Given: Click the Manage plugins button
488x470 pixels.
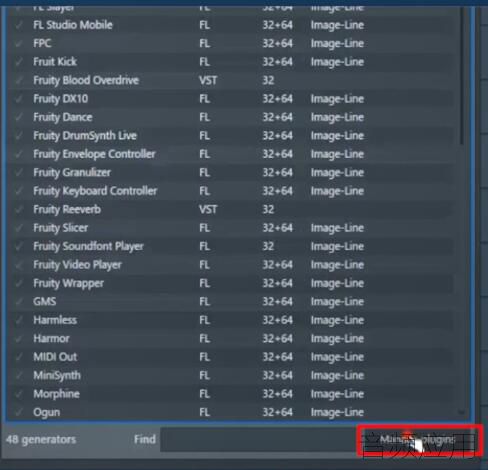Looking at the screenshot, I should pyautogui.click(x=419, y=440).
